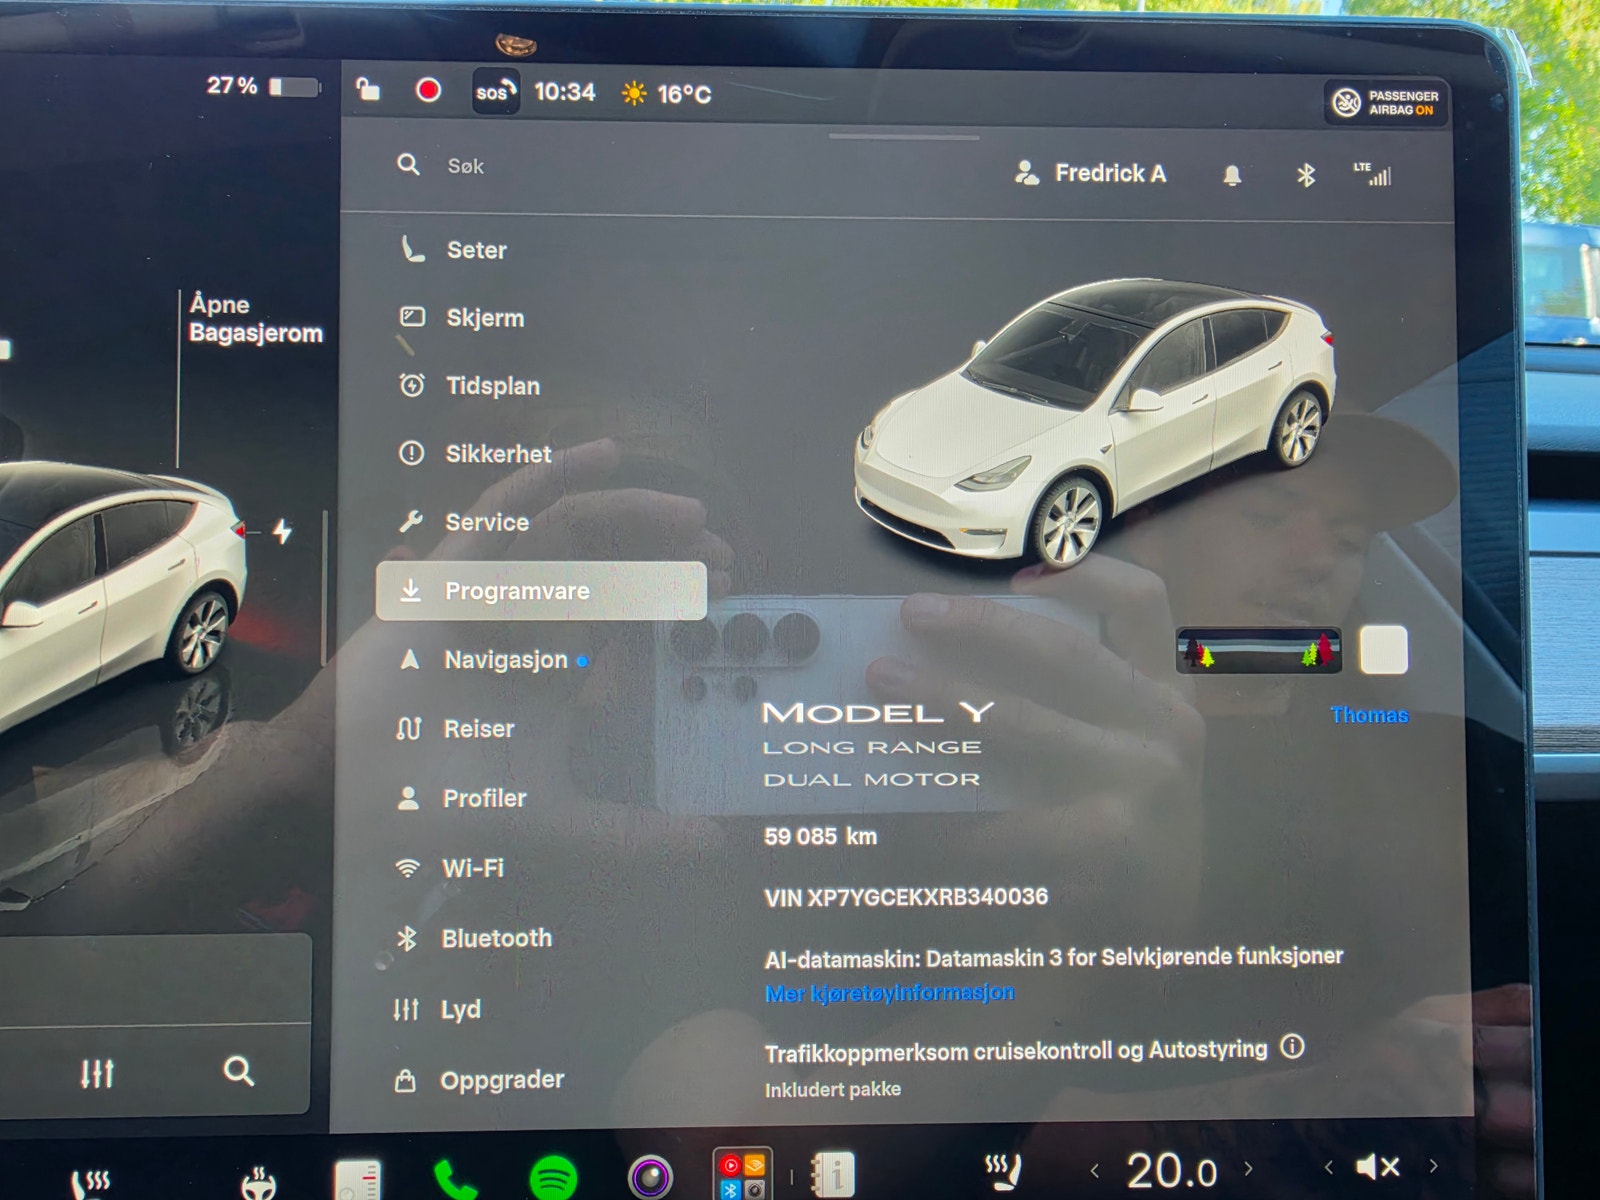This screenshot has width=1600, height=1200.
Task: Open the phone app
Action: click(455, 1180)
